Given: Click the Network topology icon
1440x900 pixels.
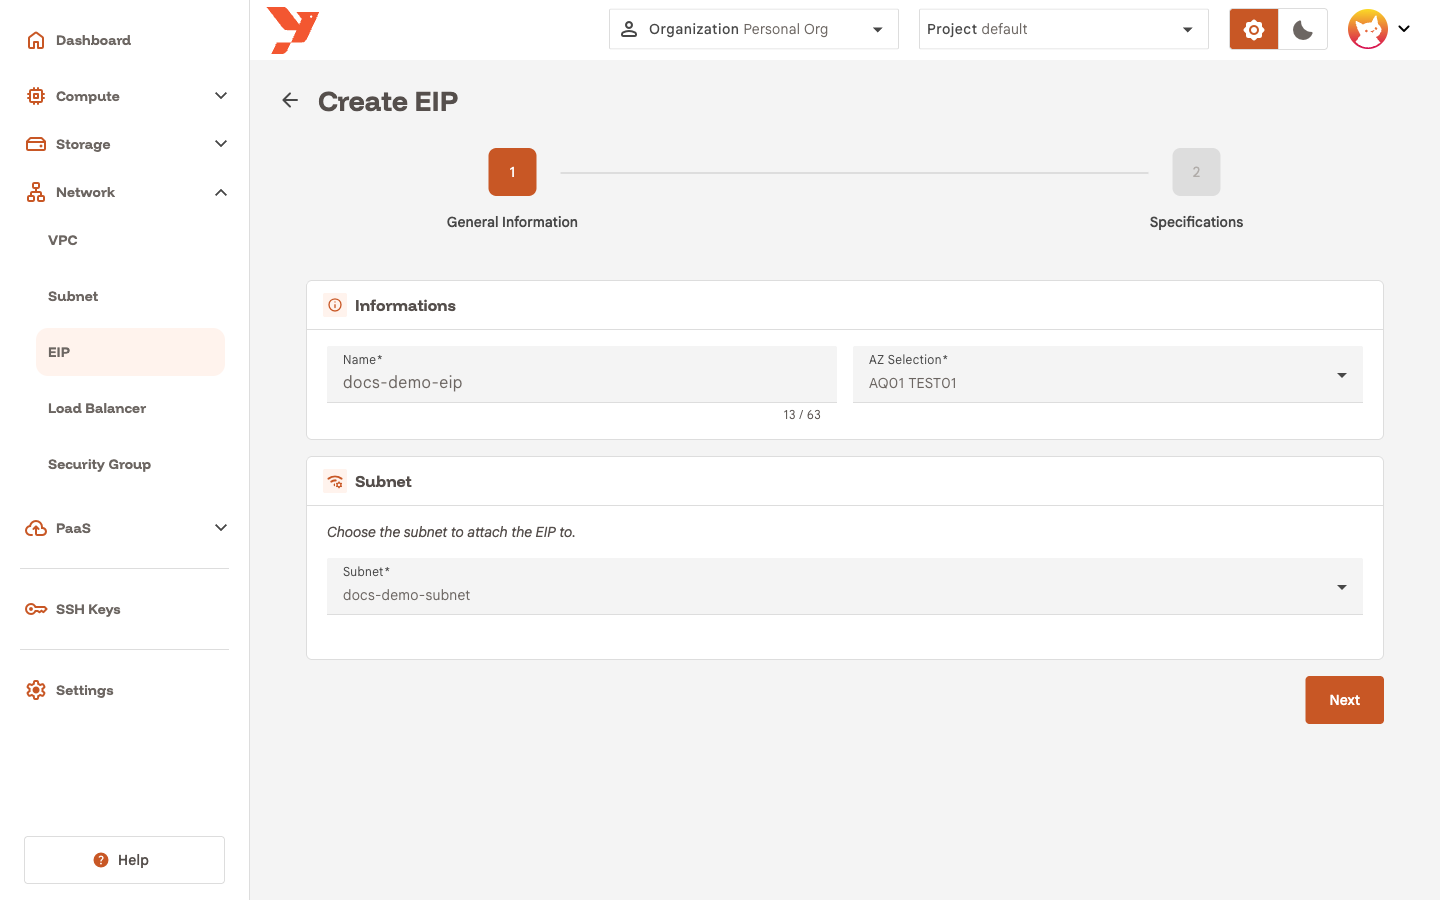Looking at the screenshot, I should tap(36, 192).
